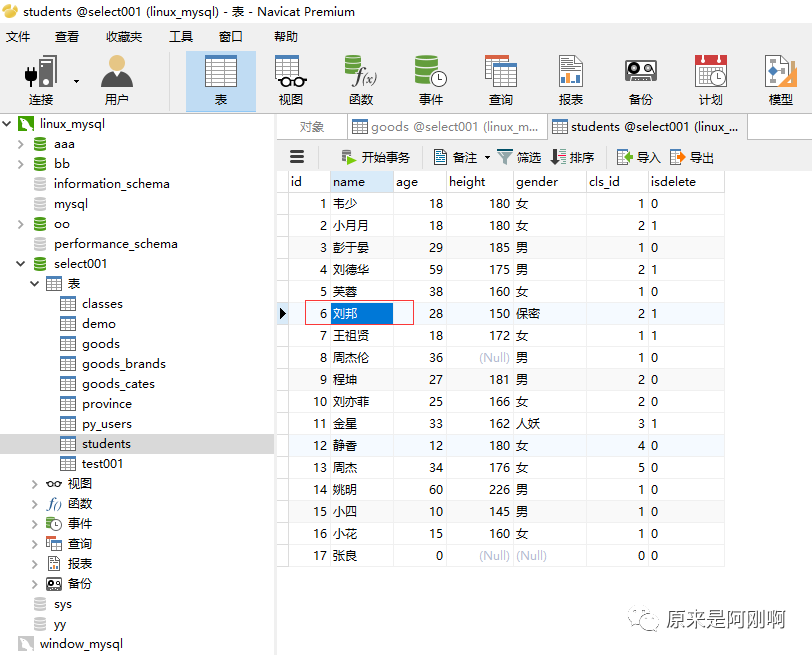Select the 报表 report node icon in tree
The width and height of the screenshot is (812, 655).
(x=54, y=563)
